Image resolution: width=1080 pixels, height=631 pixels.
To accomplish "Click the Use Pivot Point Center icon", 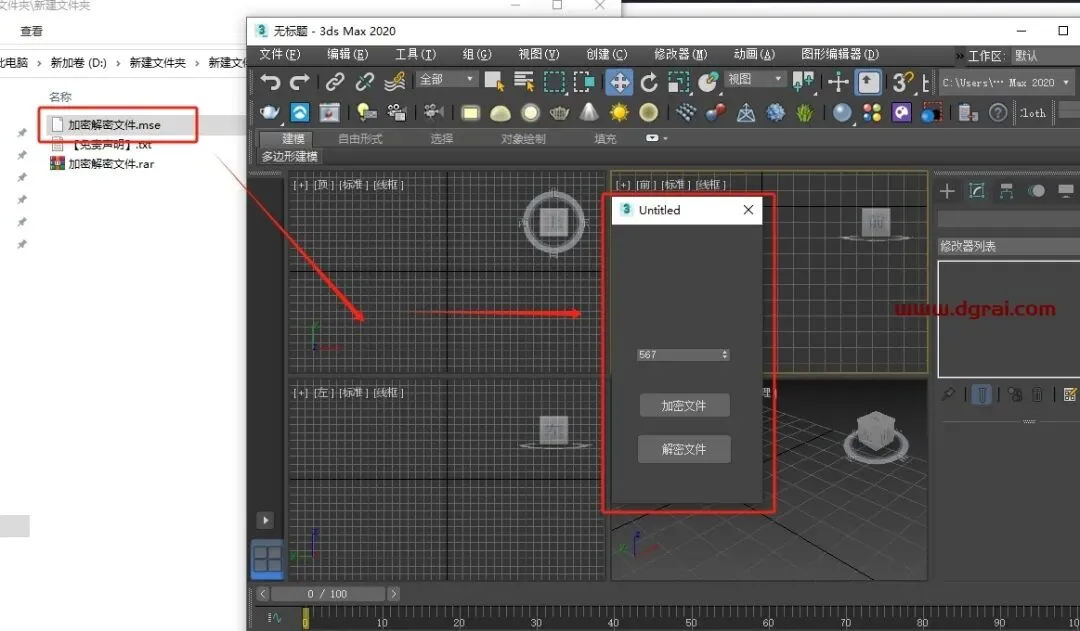I will (803, 82).
